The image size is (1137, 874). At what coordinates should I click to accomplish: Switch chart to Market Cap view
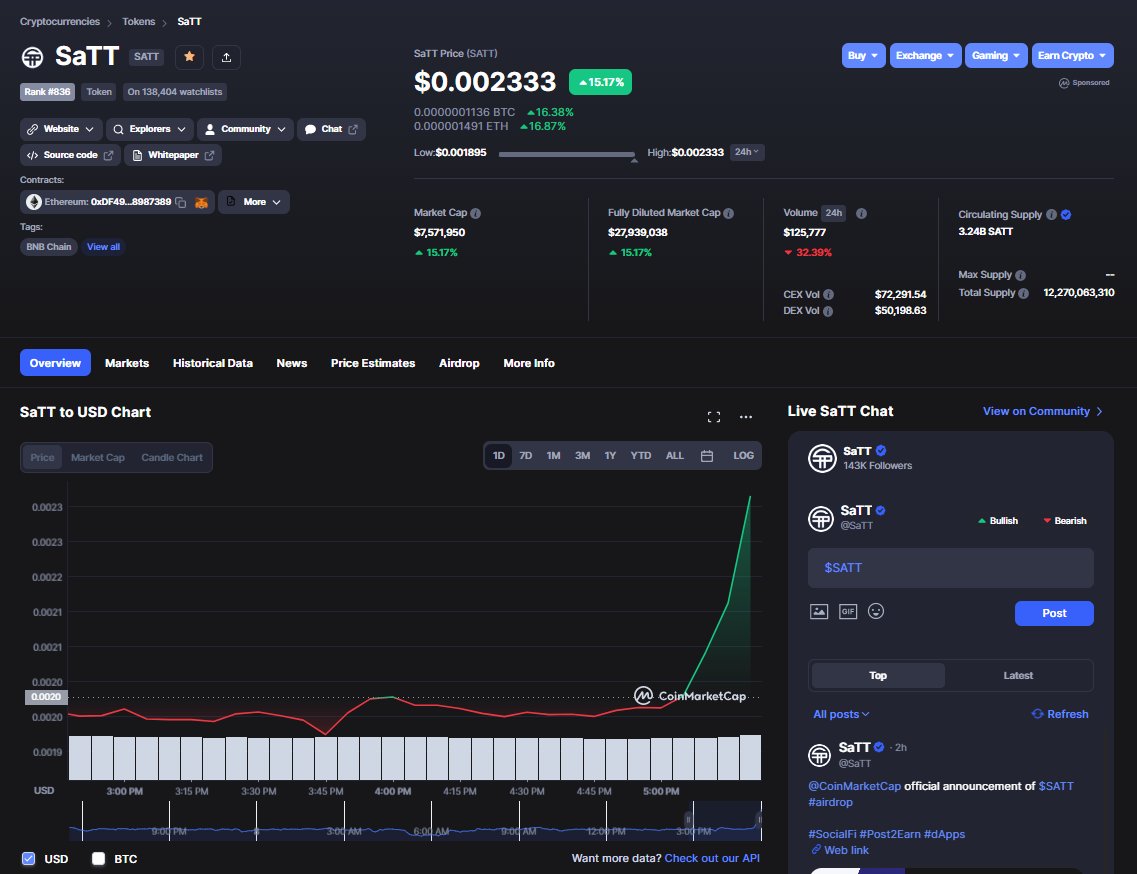[x=98, y=458]
